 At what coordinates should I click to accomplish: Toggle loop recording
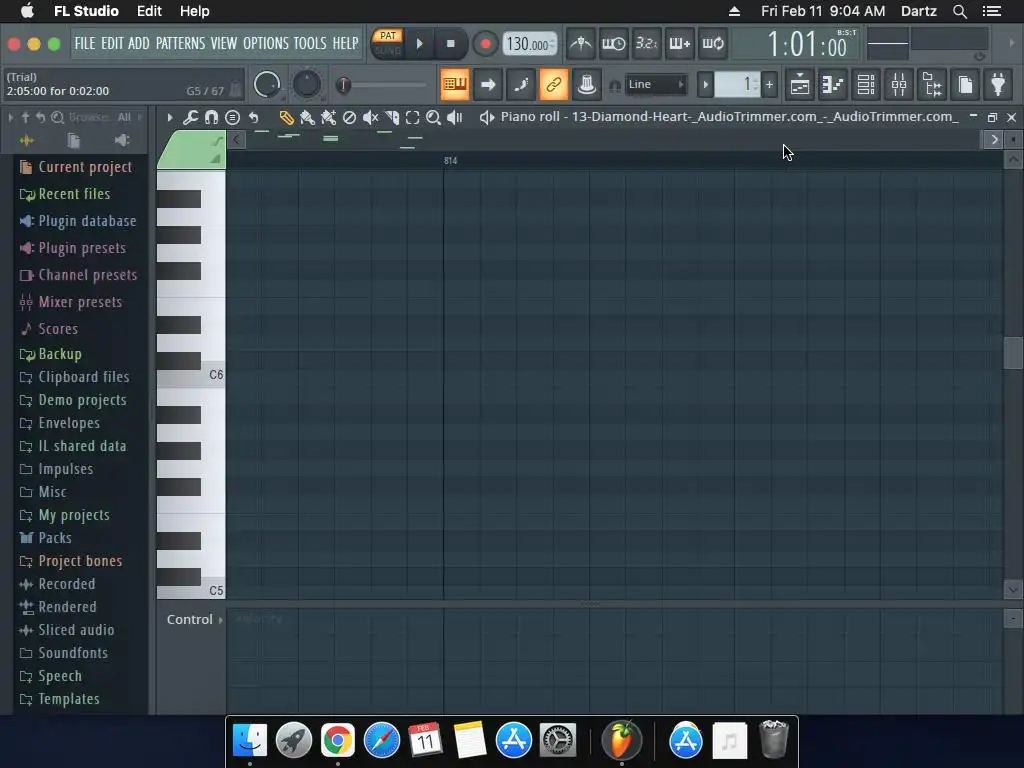pyautogui.click(x=712, y=44)
